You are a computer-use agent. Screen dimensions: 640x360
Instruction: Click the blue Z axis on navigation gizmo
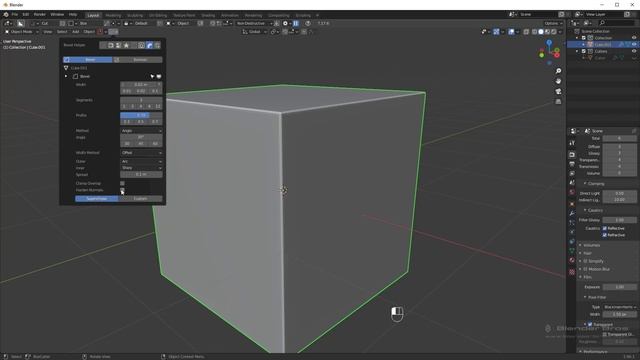pos(549,42)
